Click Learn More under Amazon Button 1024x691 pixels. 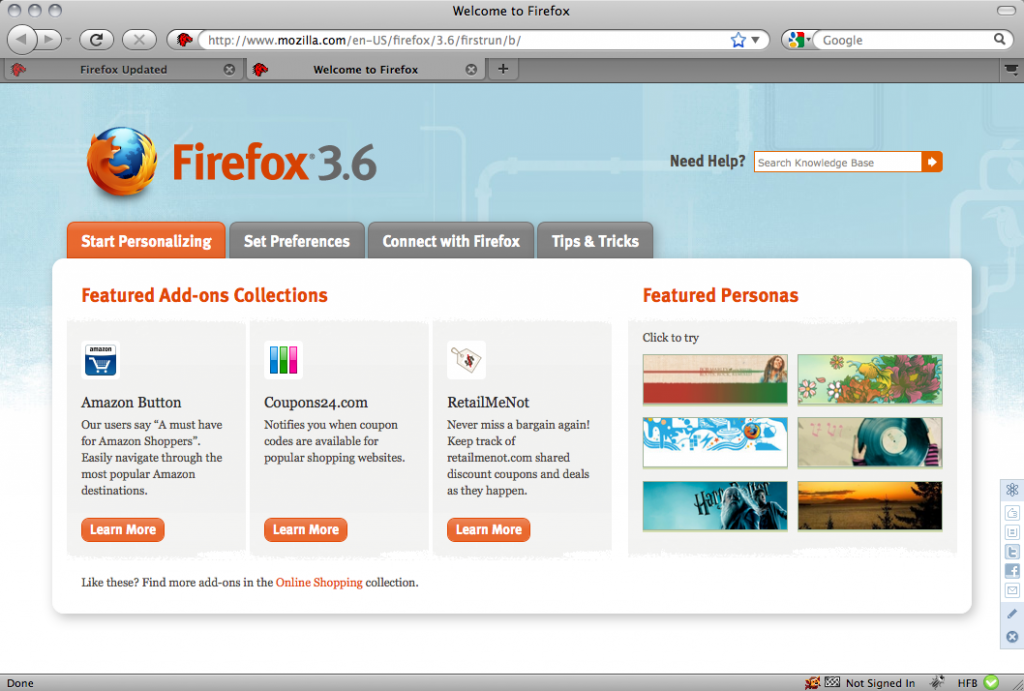pos(123,530)
